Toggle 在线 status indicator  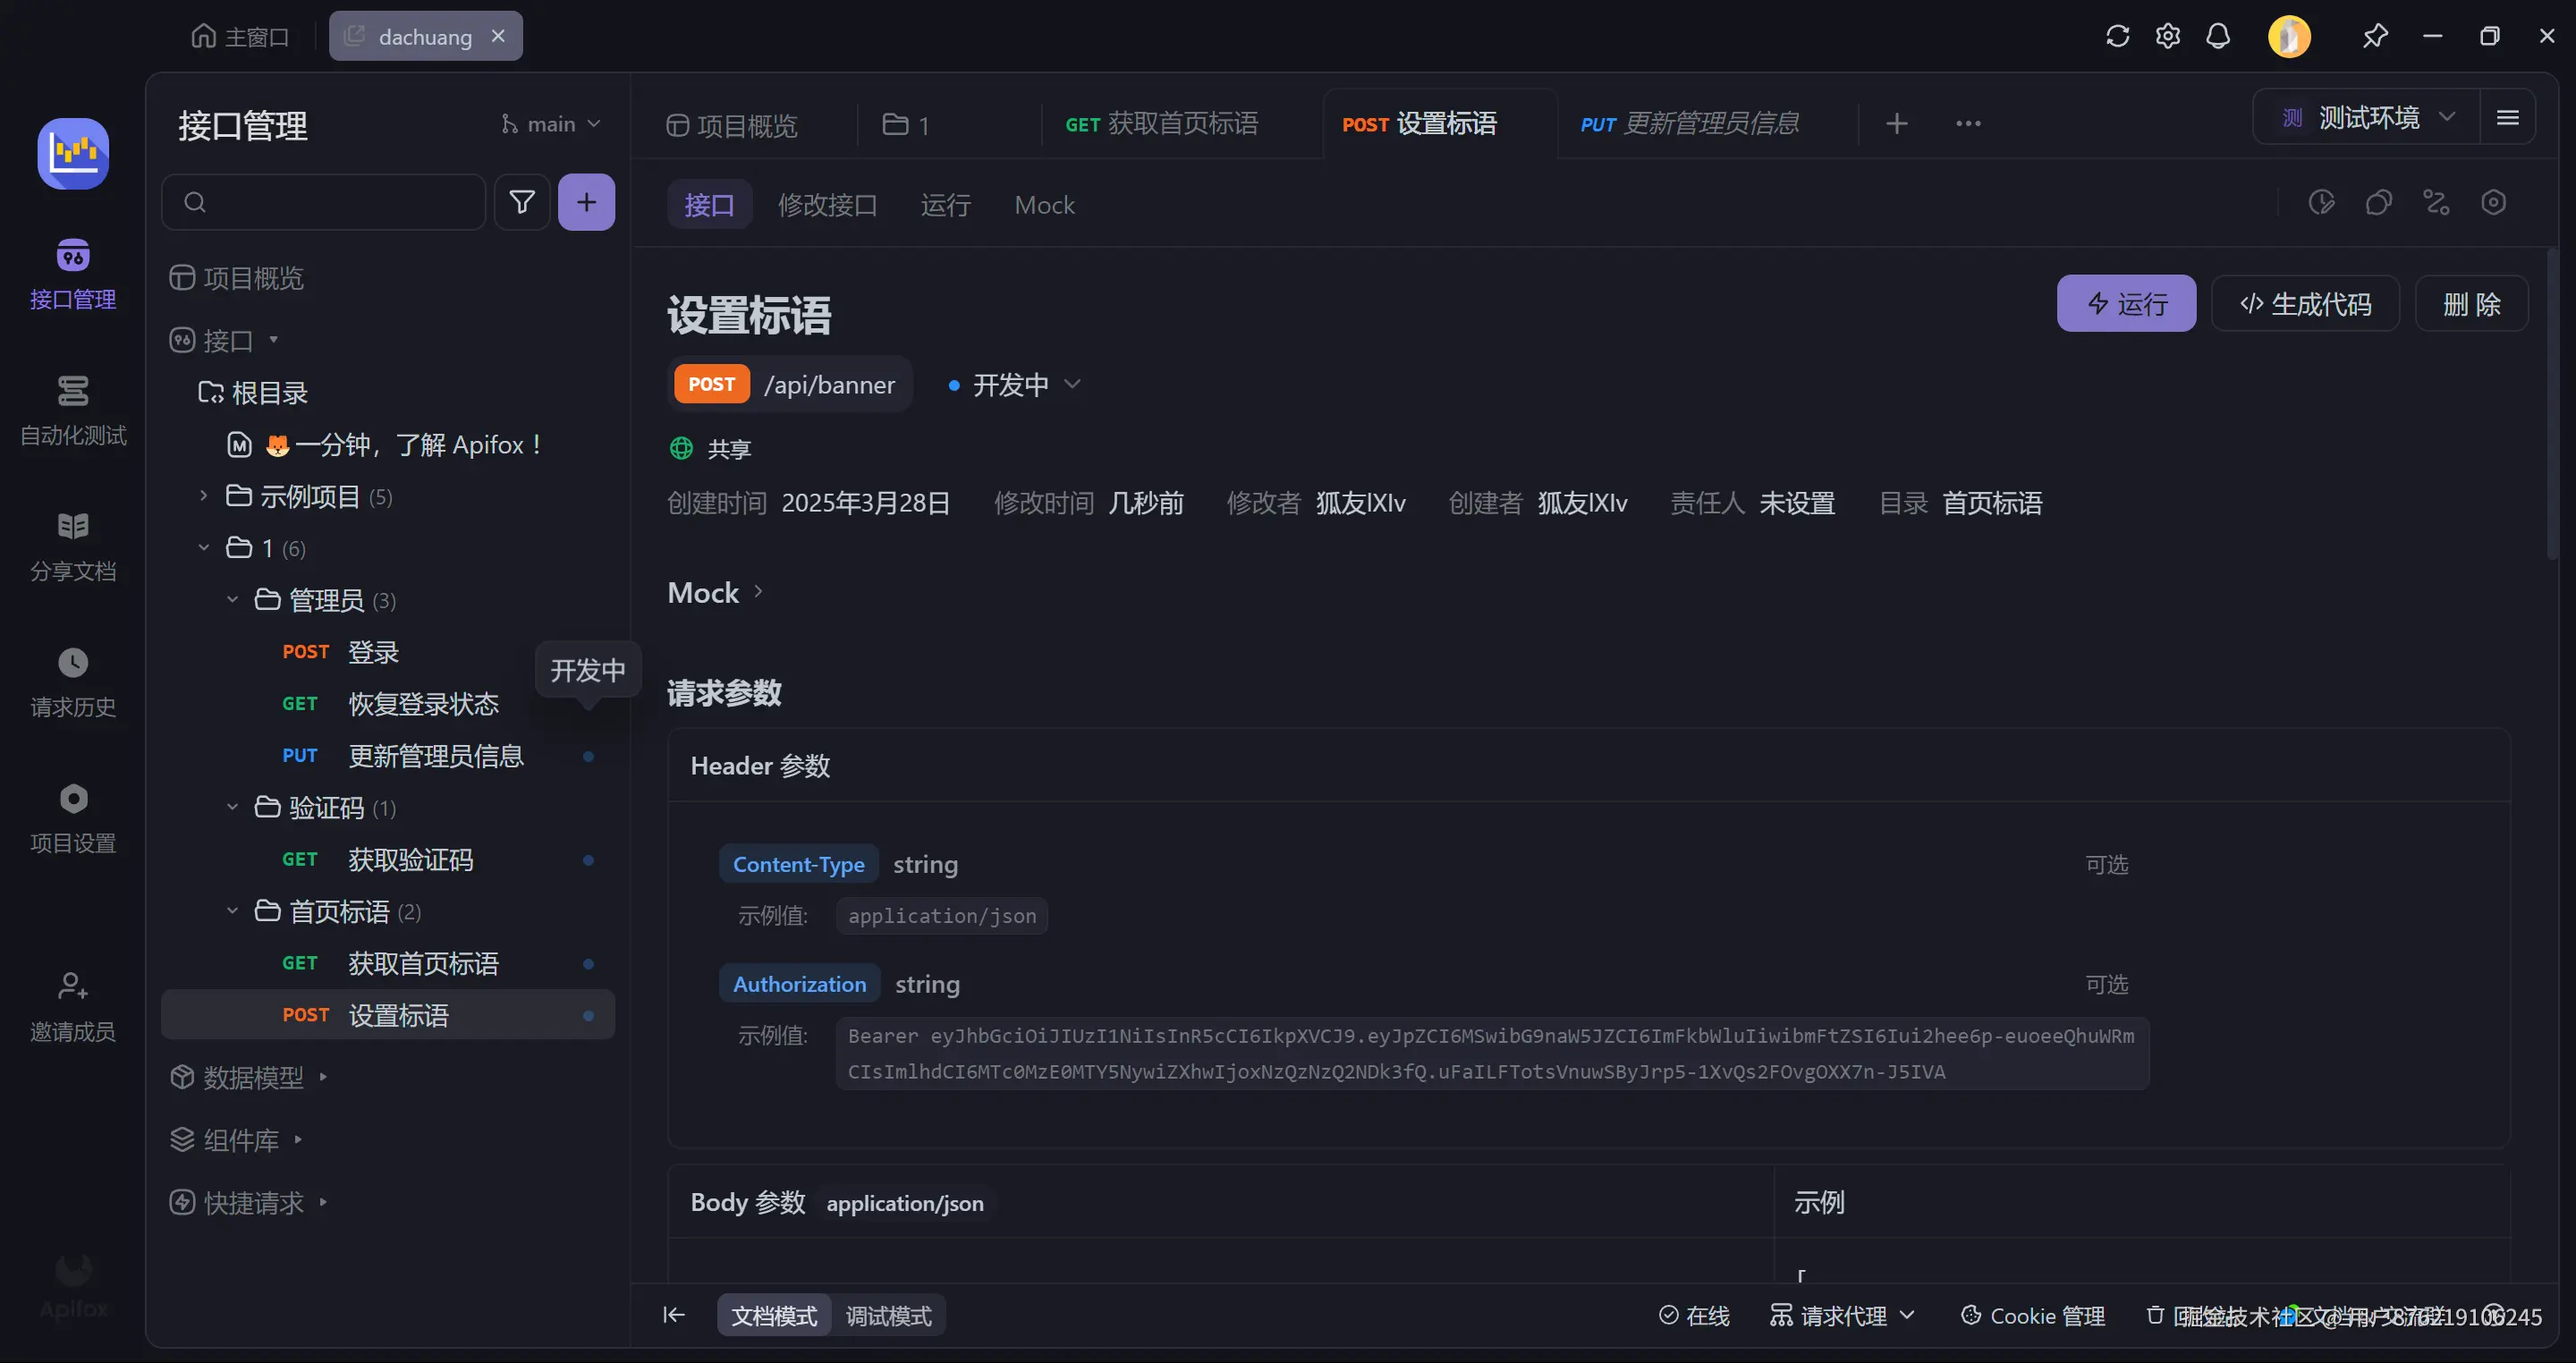(x=1694, y=1315)
